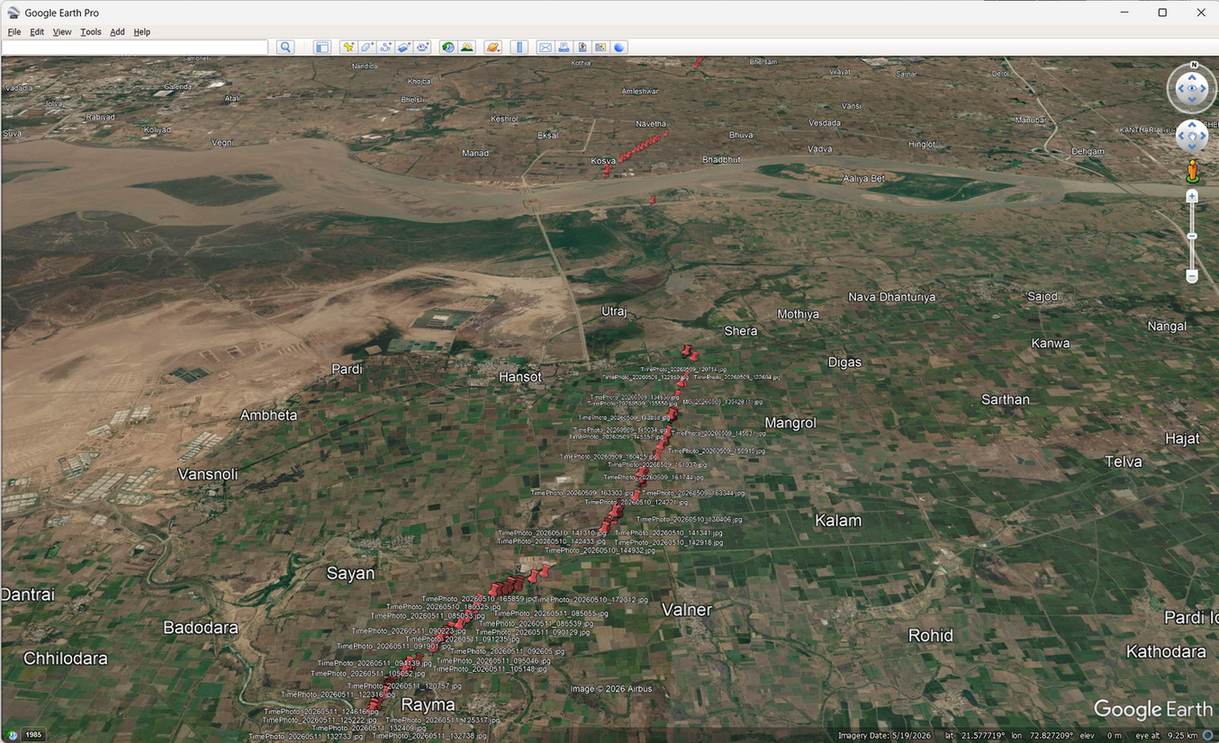Select the Add Polygon tool
The height and width of the screenshot is (743, 1219).
[367, 47]
